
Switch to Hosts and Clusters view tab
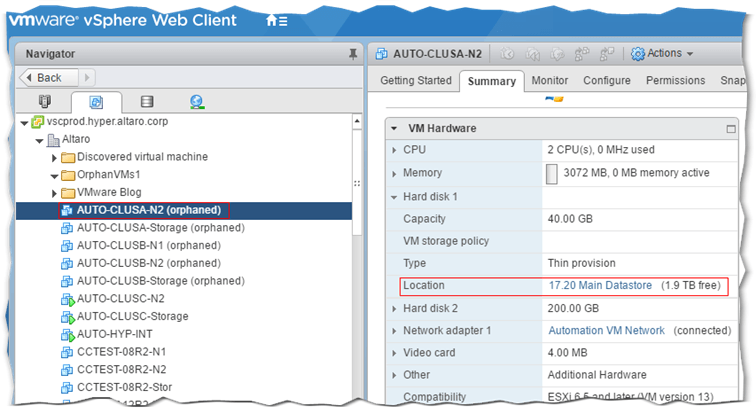click(44, 101)
